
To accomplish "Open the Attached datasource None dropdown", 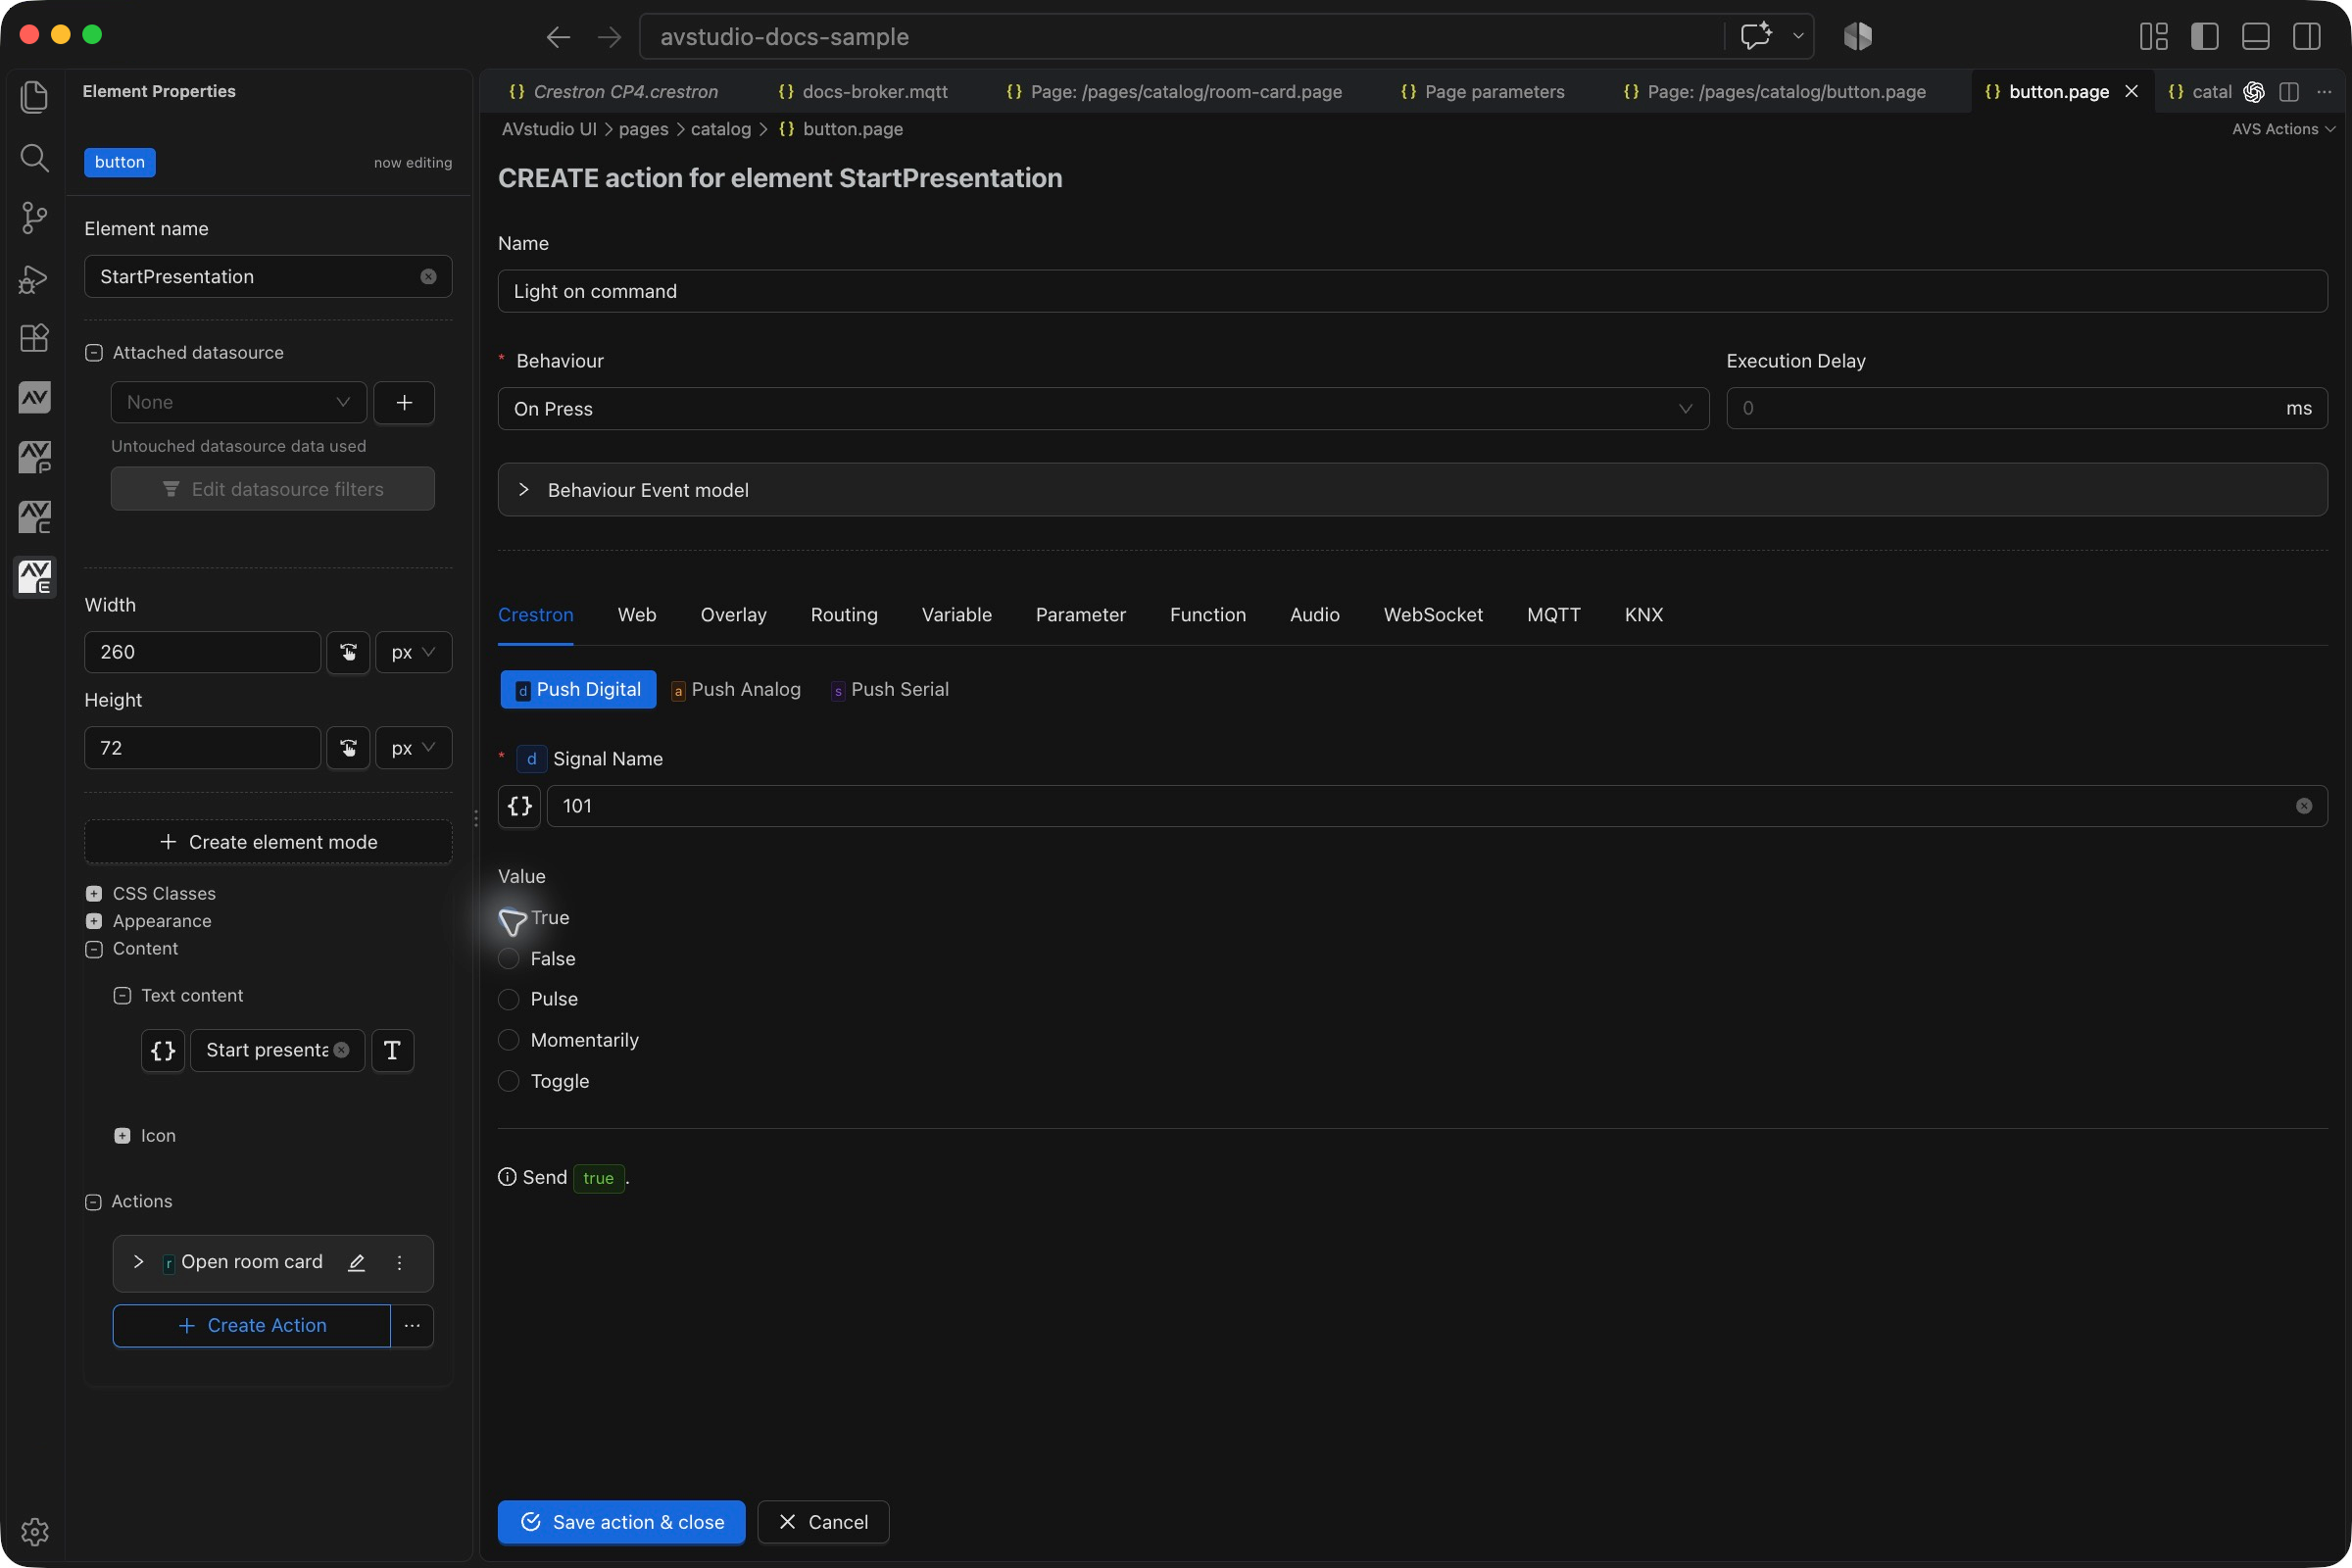I will coord(239,402).
